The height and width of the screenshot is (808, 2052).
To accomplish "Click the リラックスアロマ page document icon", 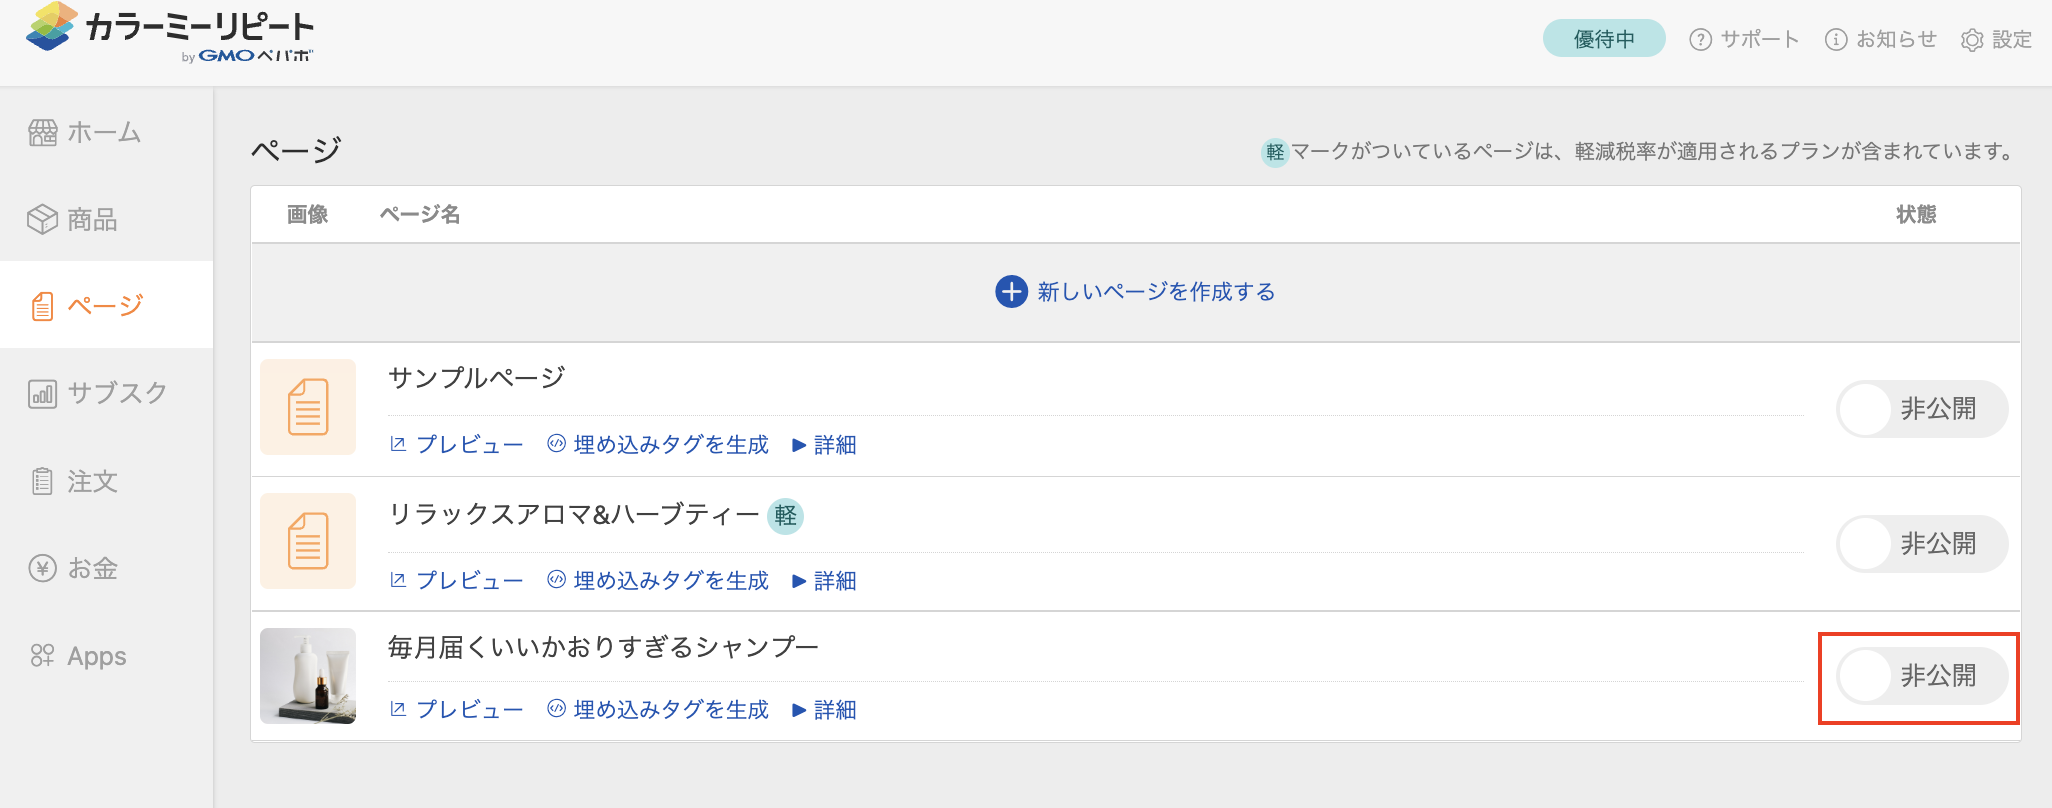I will click(308, 541).
